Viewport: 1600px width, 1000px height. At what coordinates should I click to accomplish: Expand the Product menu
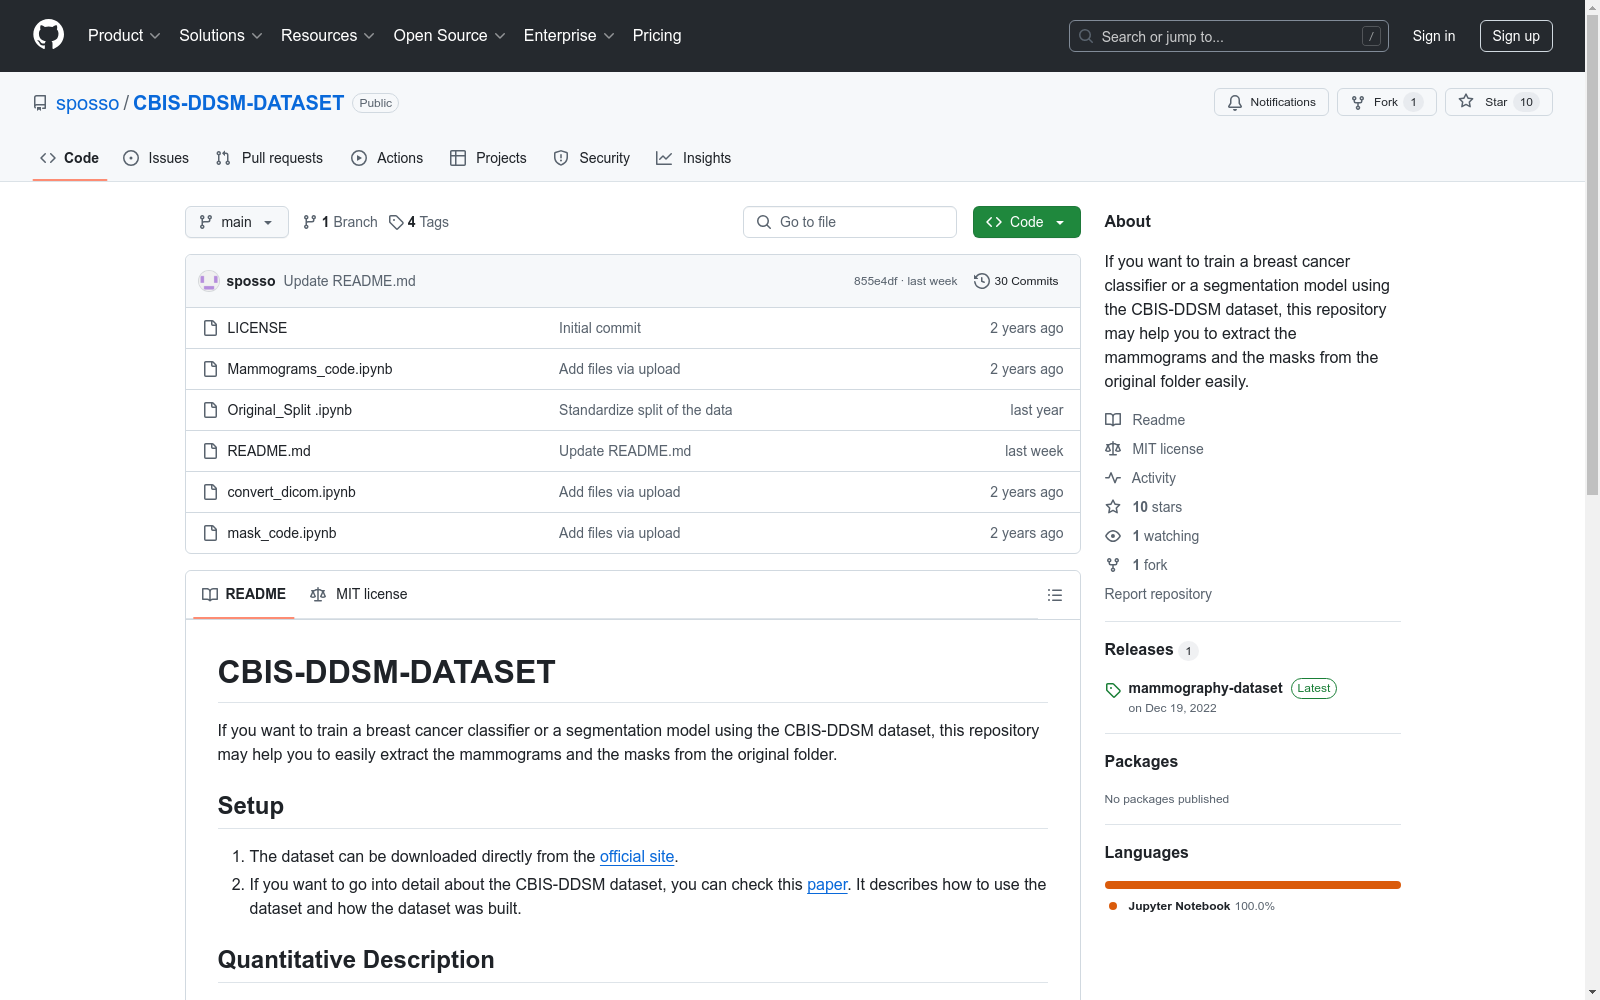point(124,35)
